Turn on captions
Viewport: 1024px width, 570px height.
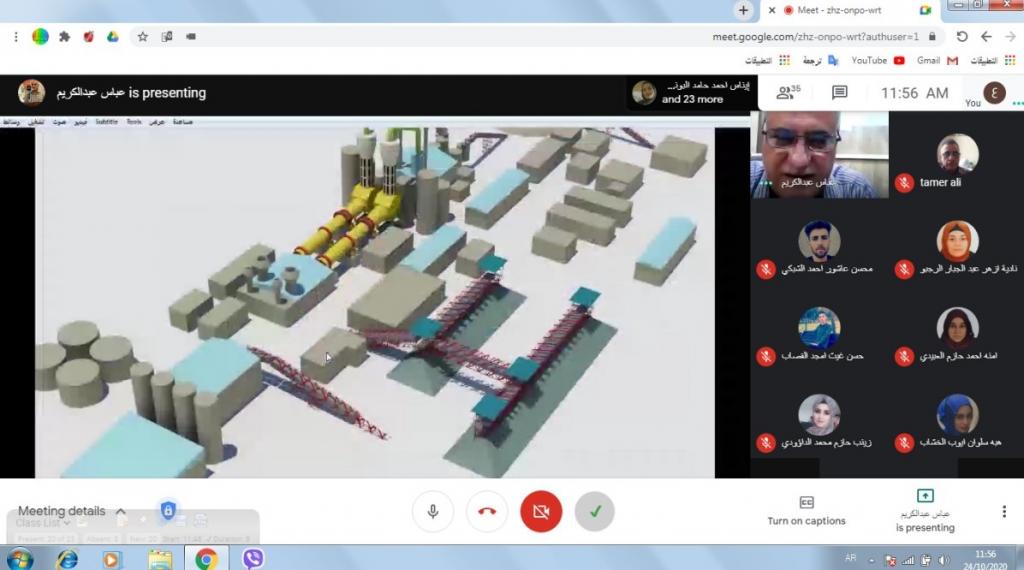tap(806, 511)
